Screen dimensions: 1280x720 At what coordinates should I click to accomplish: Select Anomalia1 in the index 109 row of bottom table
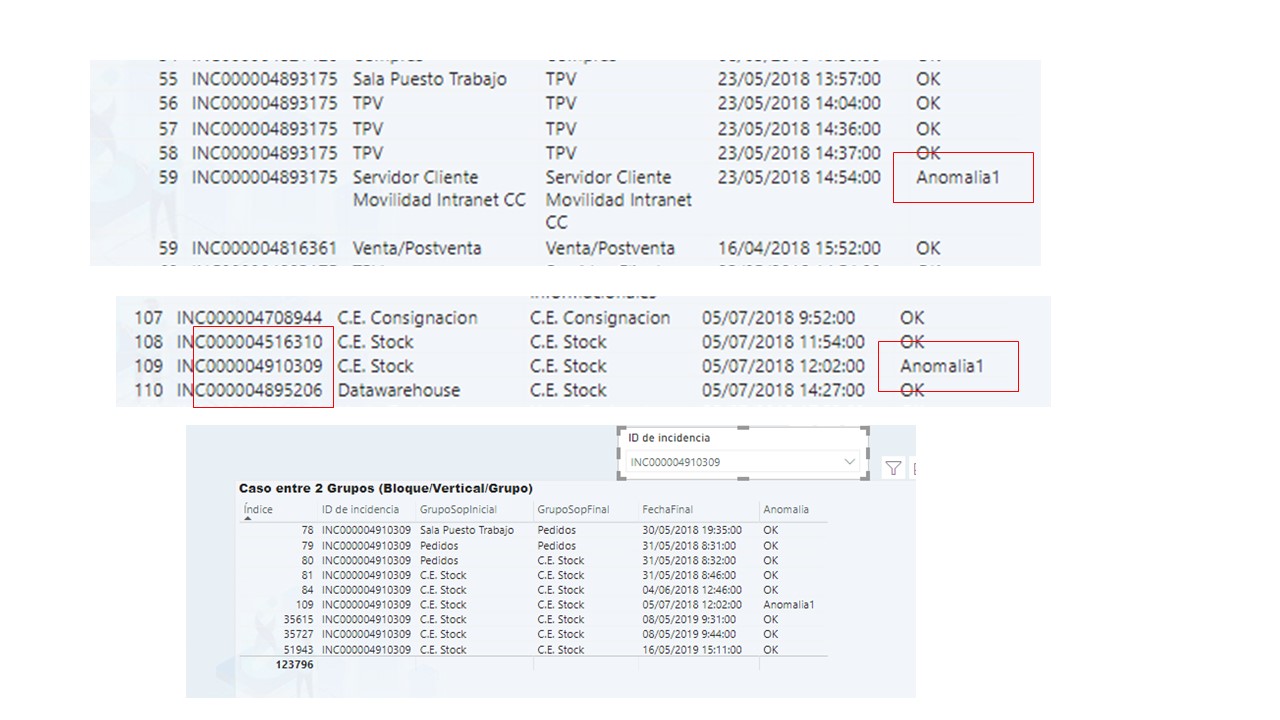click(789, 605)
